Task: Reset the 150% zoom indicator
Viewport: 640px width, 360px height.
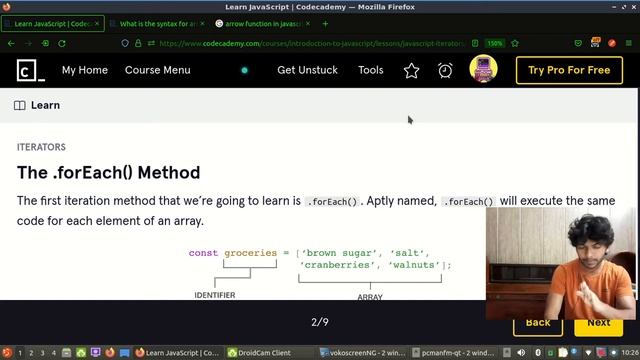Action: [x=495, y=43]
